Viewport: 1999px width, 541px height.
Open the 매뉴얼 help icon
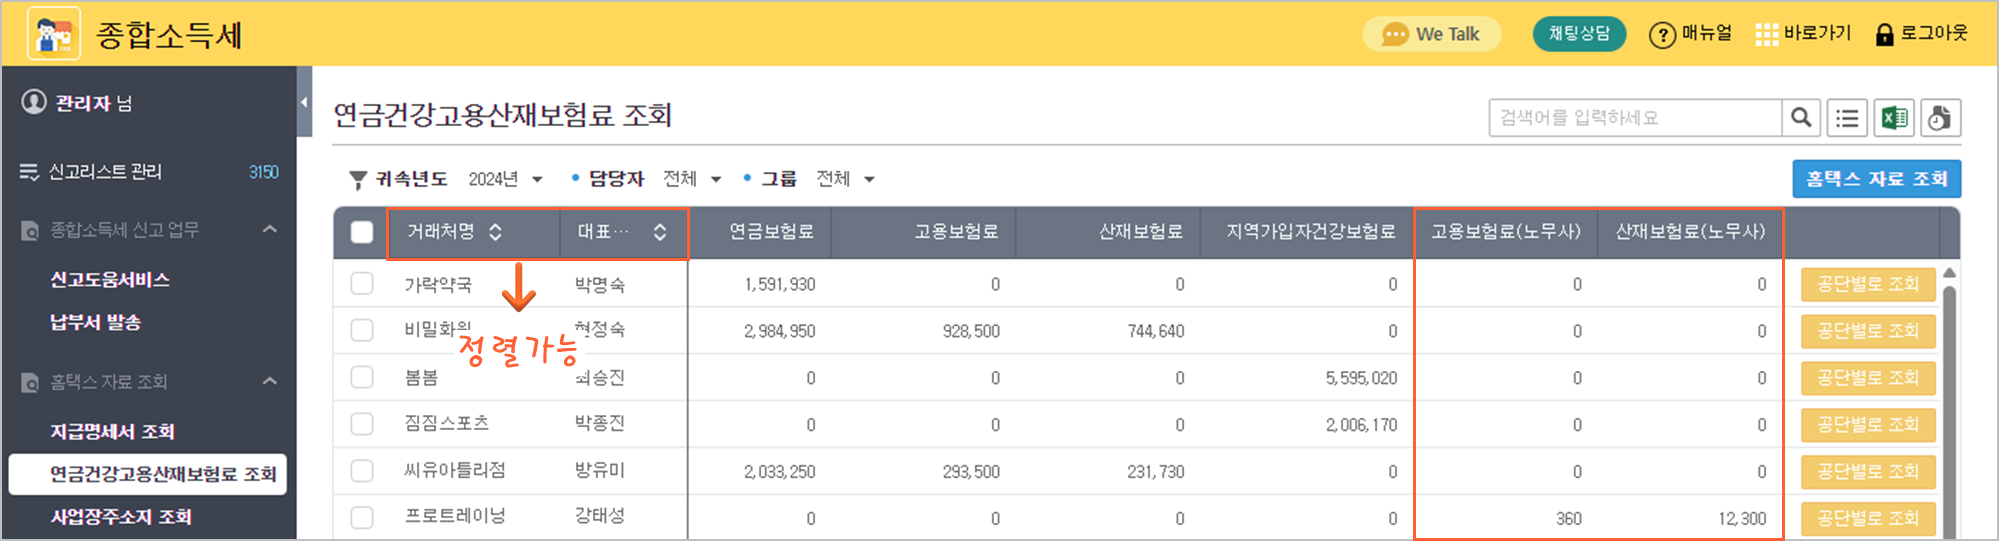1662,35
